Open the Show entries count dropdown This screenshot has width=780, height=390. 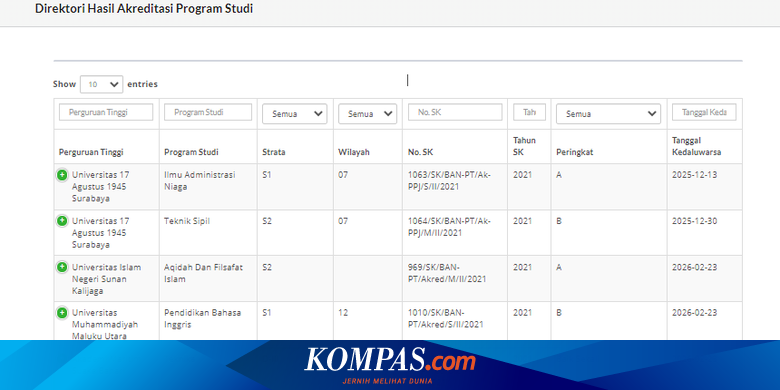(101, 84)
